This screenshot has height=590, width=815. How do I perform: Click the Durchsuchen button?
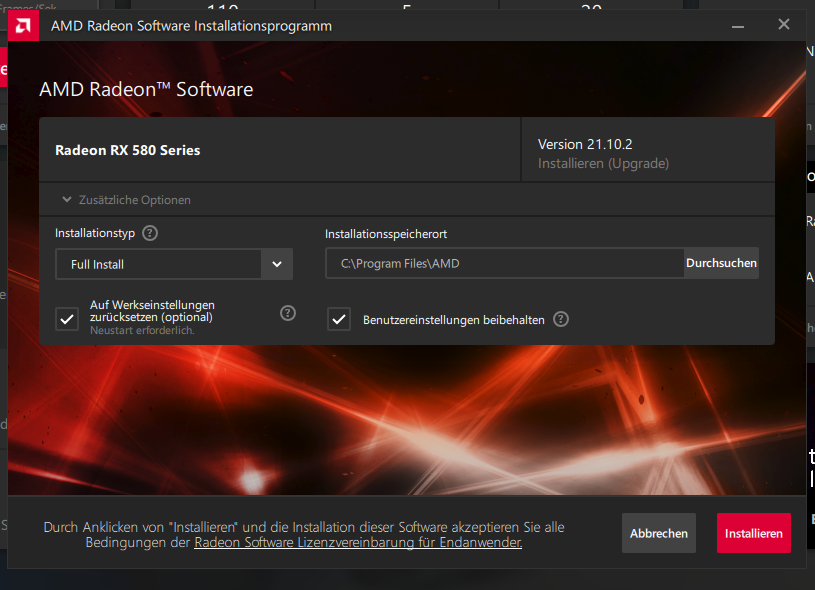point(721,263)
